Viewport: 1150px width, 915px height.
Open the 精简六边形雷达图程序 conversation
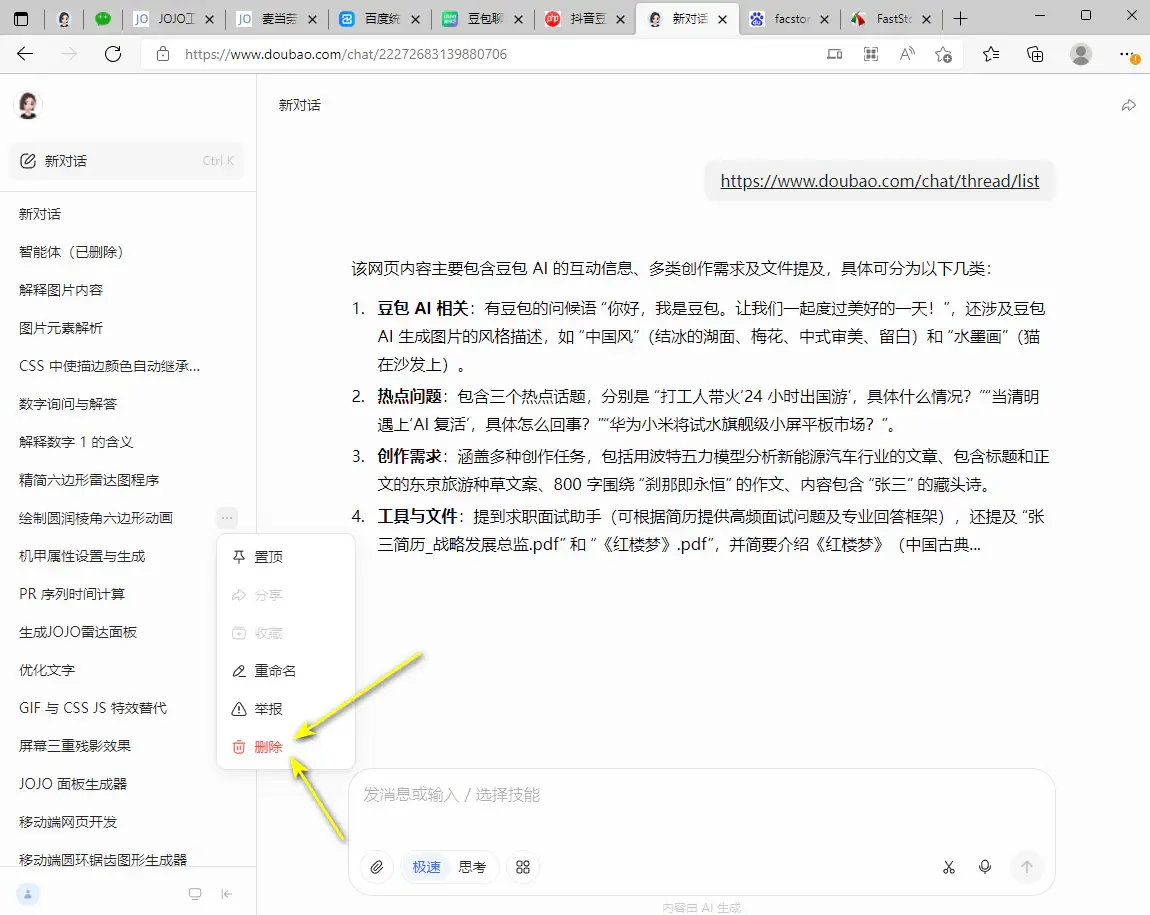(128, 479)
